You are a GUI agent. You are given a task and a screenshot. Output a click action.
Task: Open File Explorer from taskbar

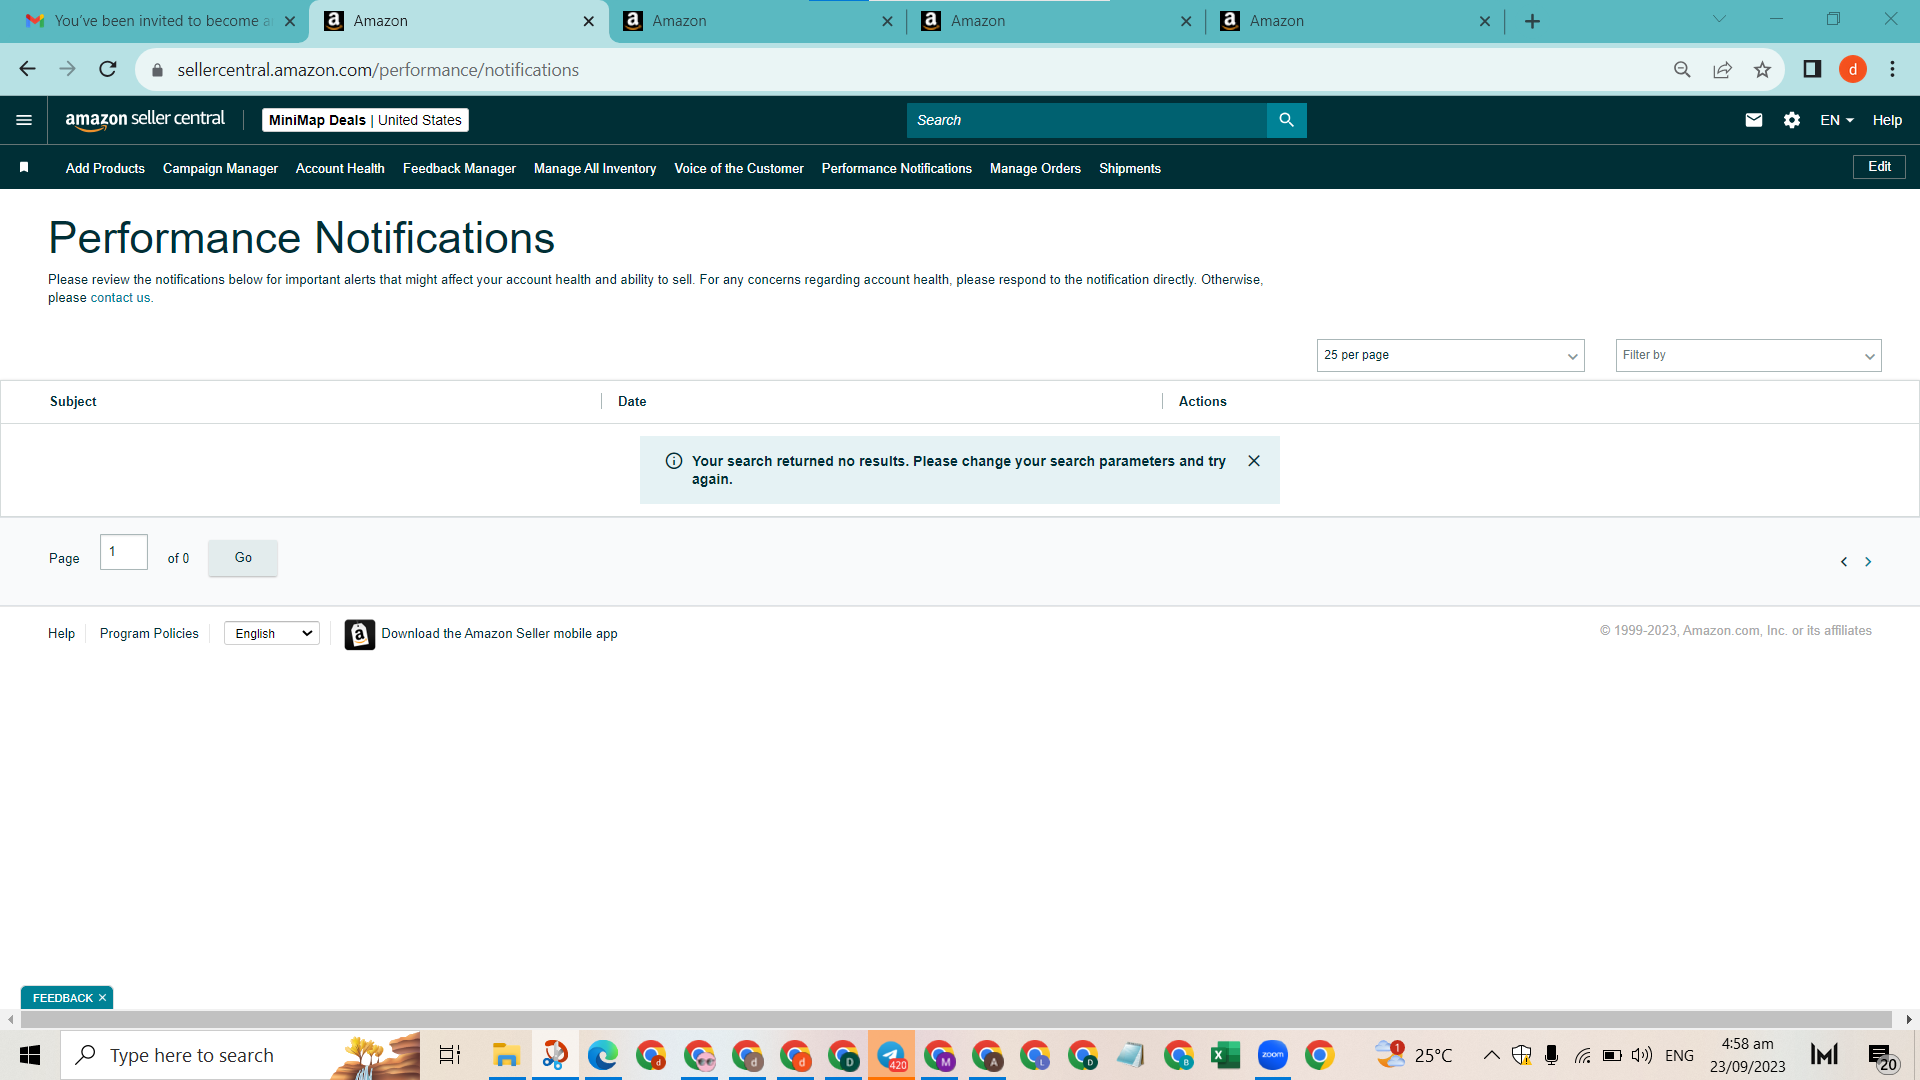[506, 1055]
